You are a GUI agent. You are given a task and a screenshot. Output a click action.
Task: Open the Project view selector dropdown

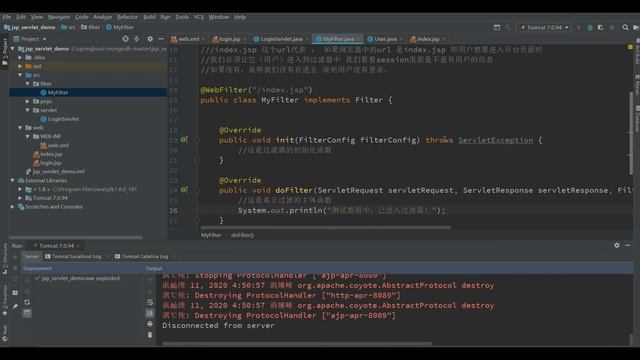tap(30, 39)
